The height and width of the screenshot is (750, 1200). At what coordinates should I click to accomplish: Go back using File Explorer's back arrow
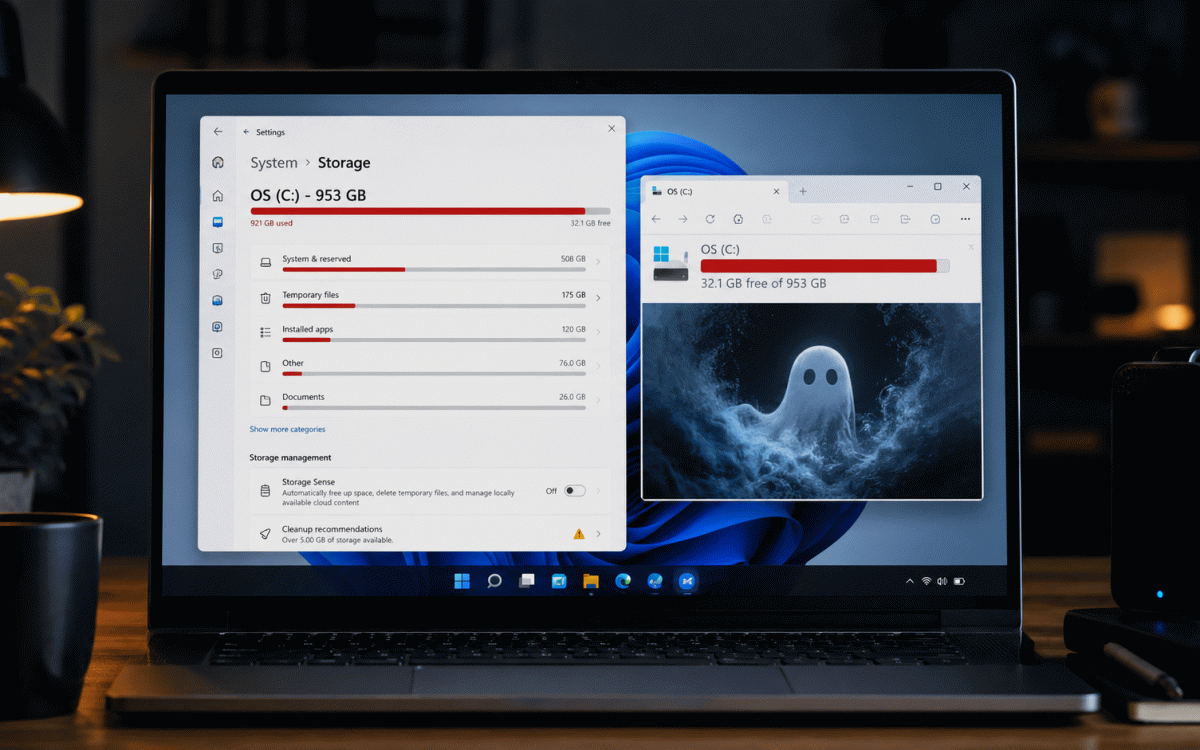[656, 219]
